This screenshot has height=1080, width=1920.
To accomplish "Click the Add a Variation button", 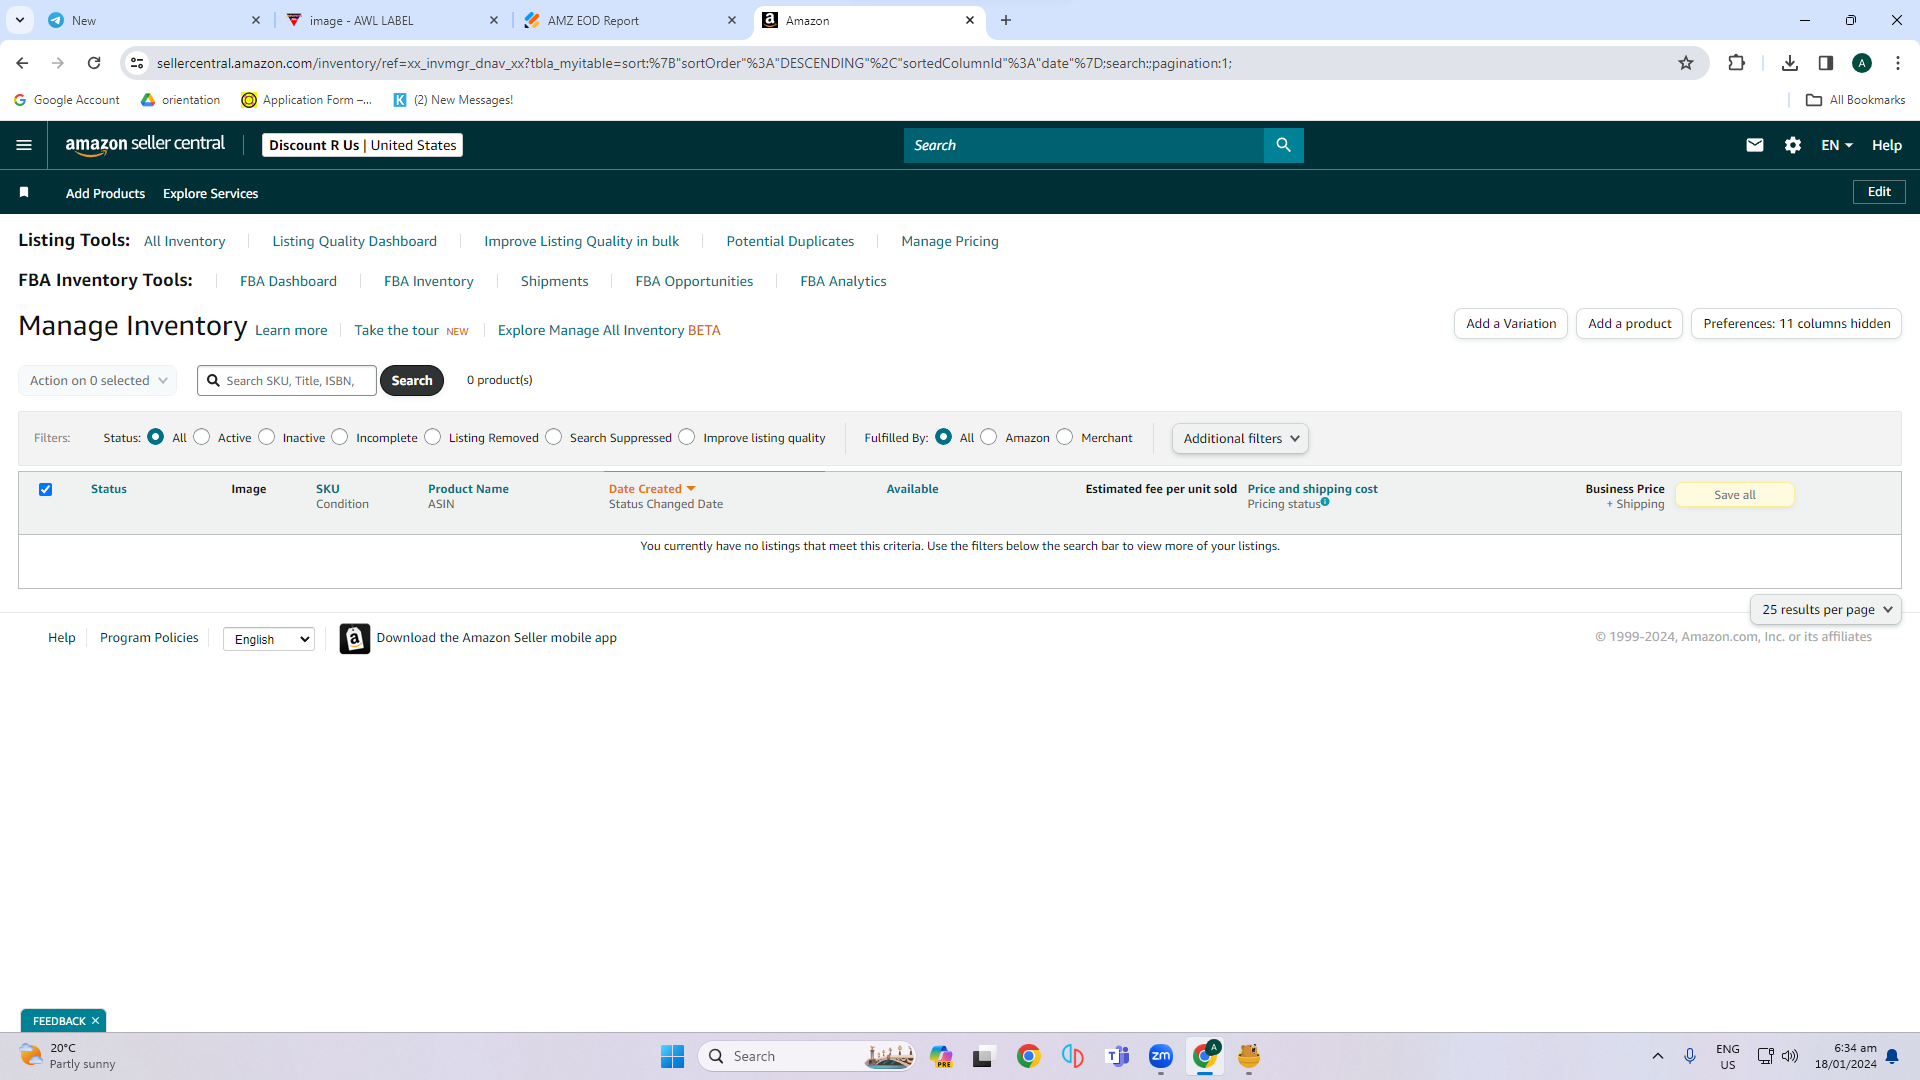I will (x=1511, y=324).
